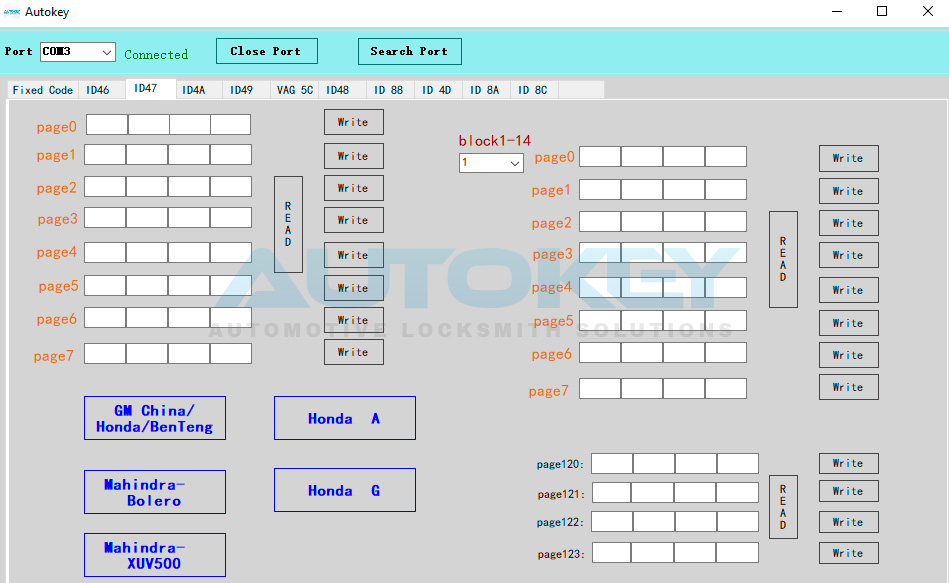Click Write for left page2 row

pos(353,188)
